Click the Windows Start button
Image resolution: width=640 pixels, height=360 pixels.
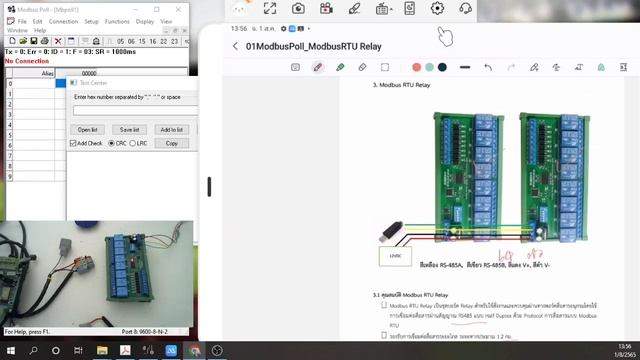coord(11,351)
